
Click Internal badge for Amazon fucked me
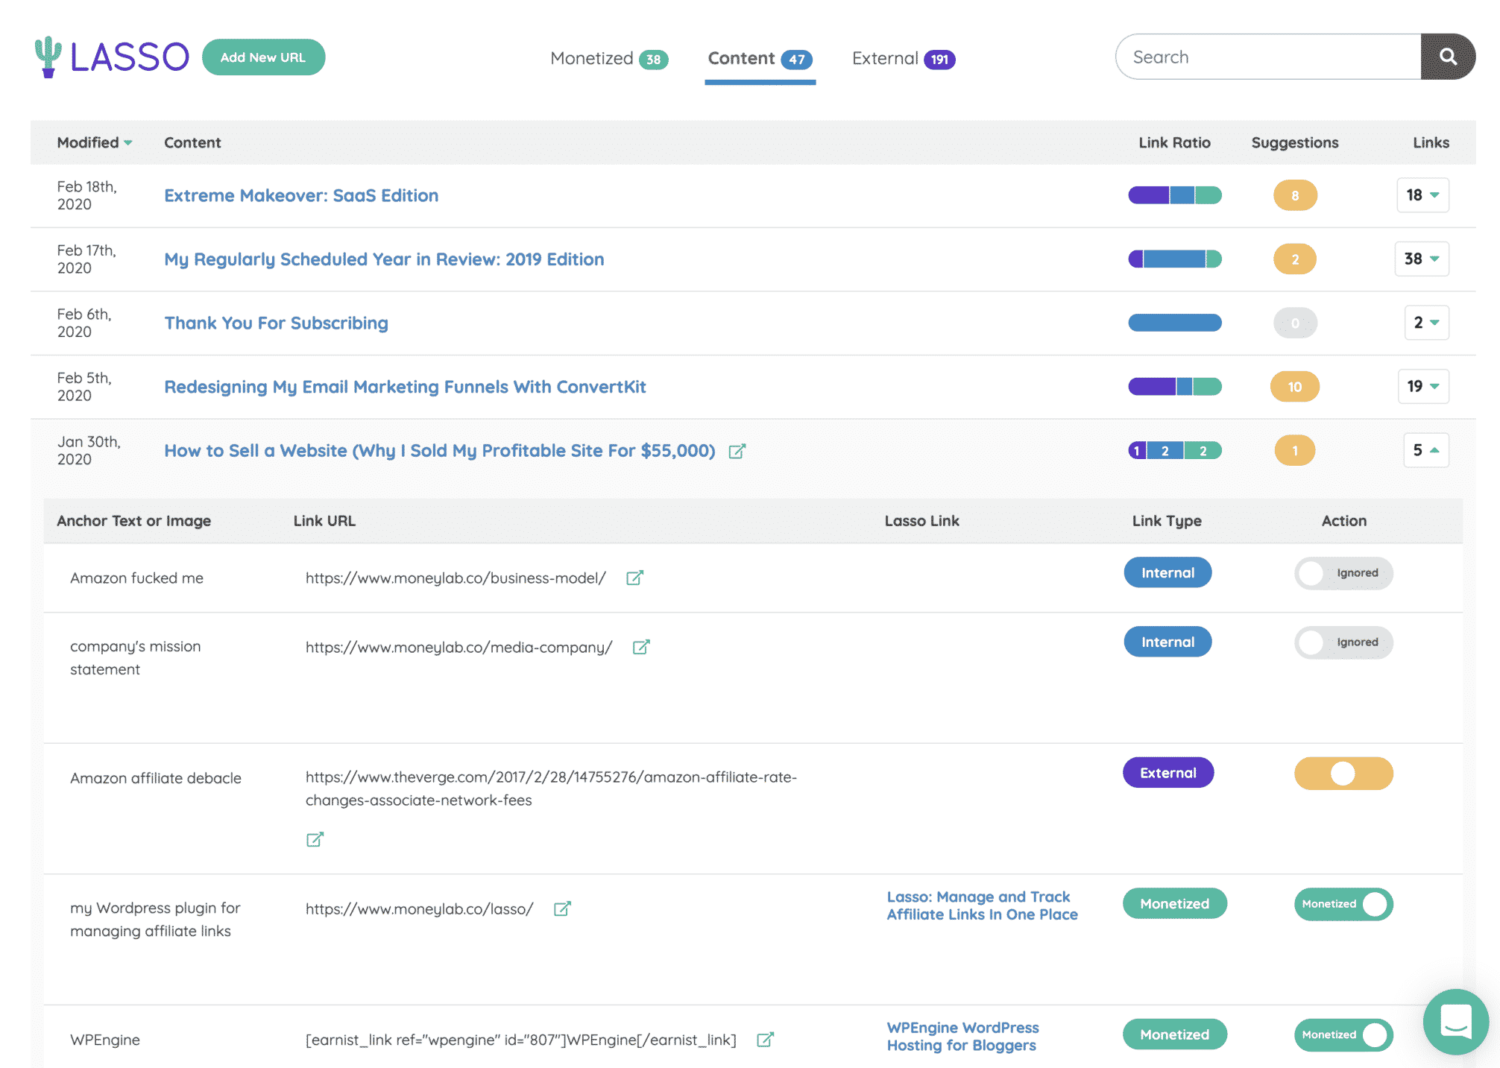(x=1168, y=573)
